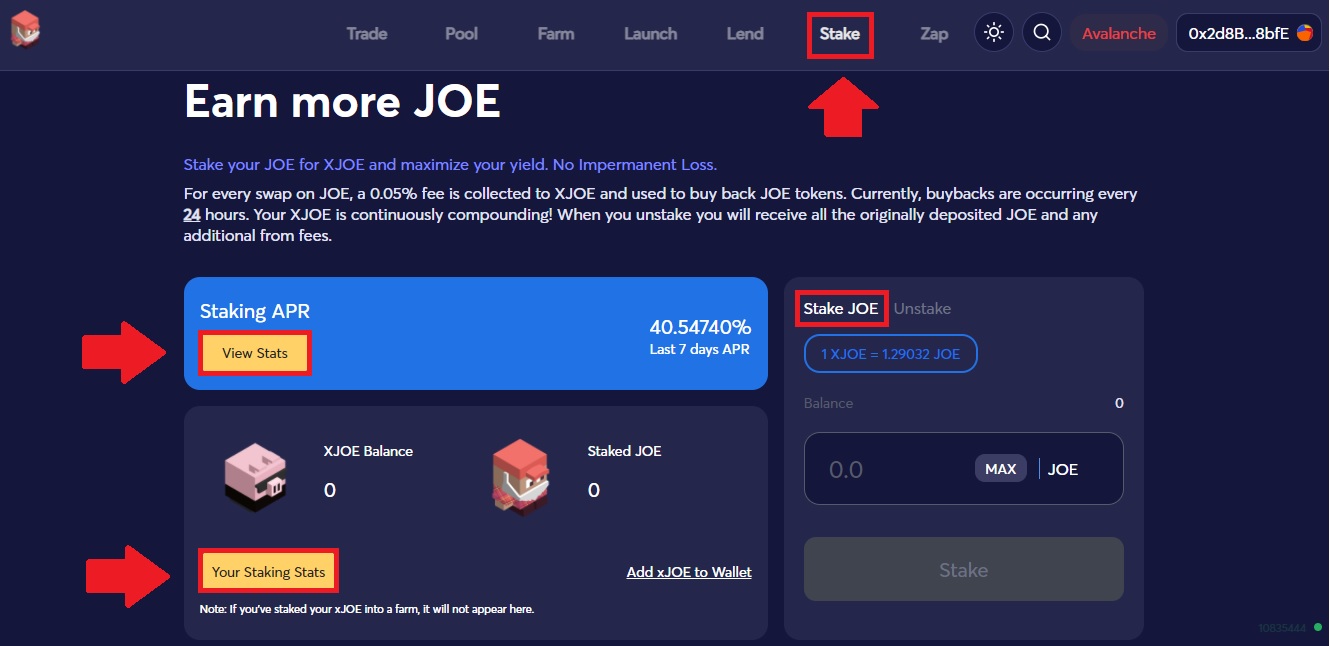This screenshot has width=1330, height=646.
Task: Click the Staked JOE character icon
Action: tap(521, 477)
